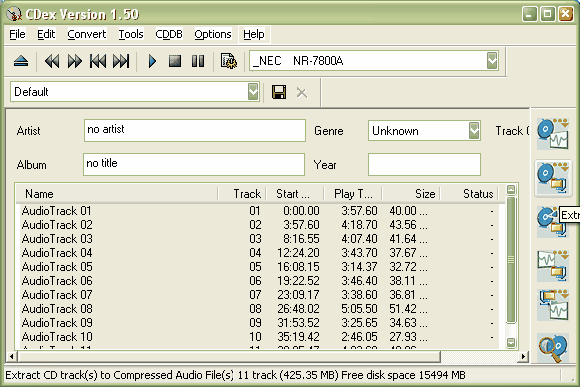Screen dimensions: 580x387
Task: Maximize the CDex window
Action: click(x=547, y=14)
